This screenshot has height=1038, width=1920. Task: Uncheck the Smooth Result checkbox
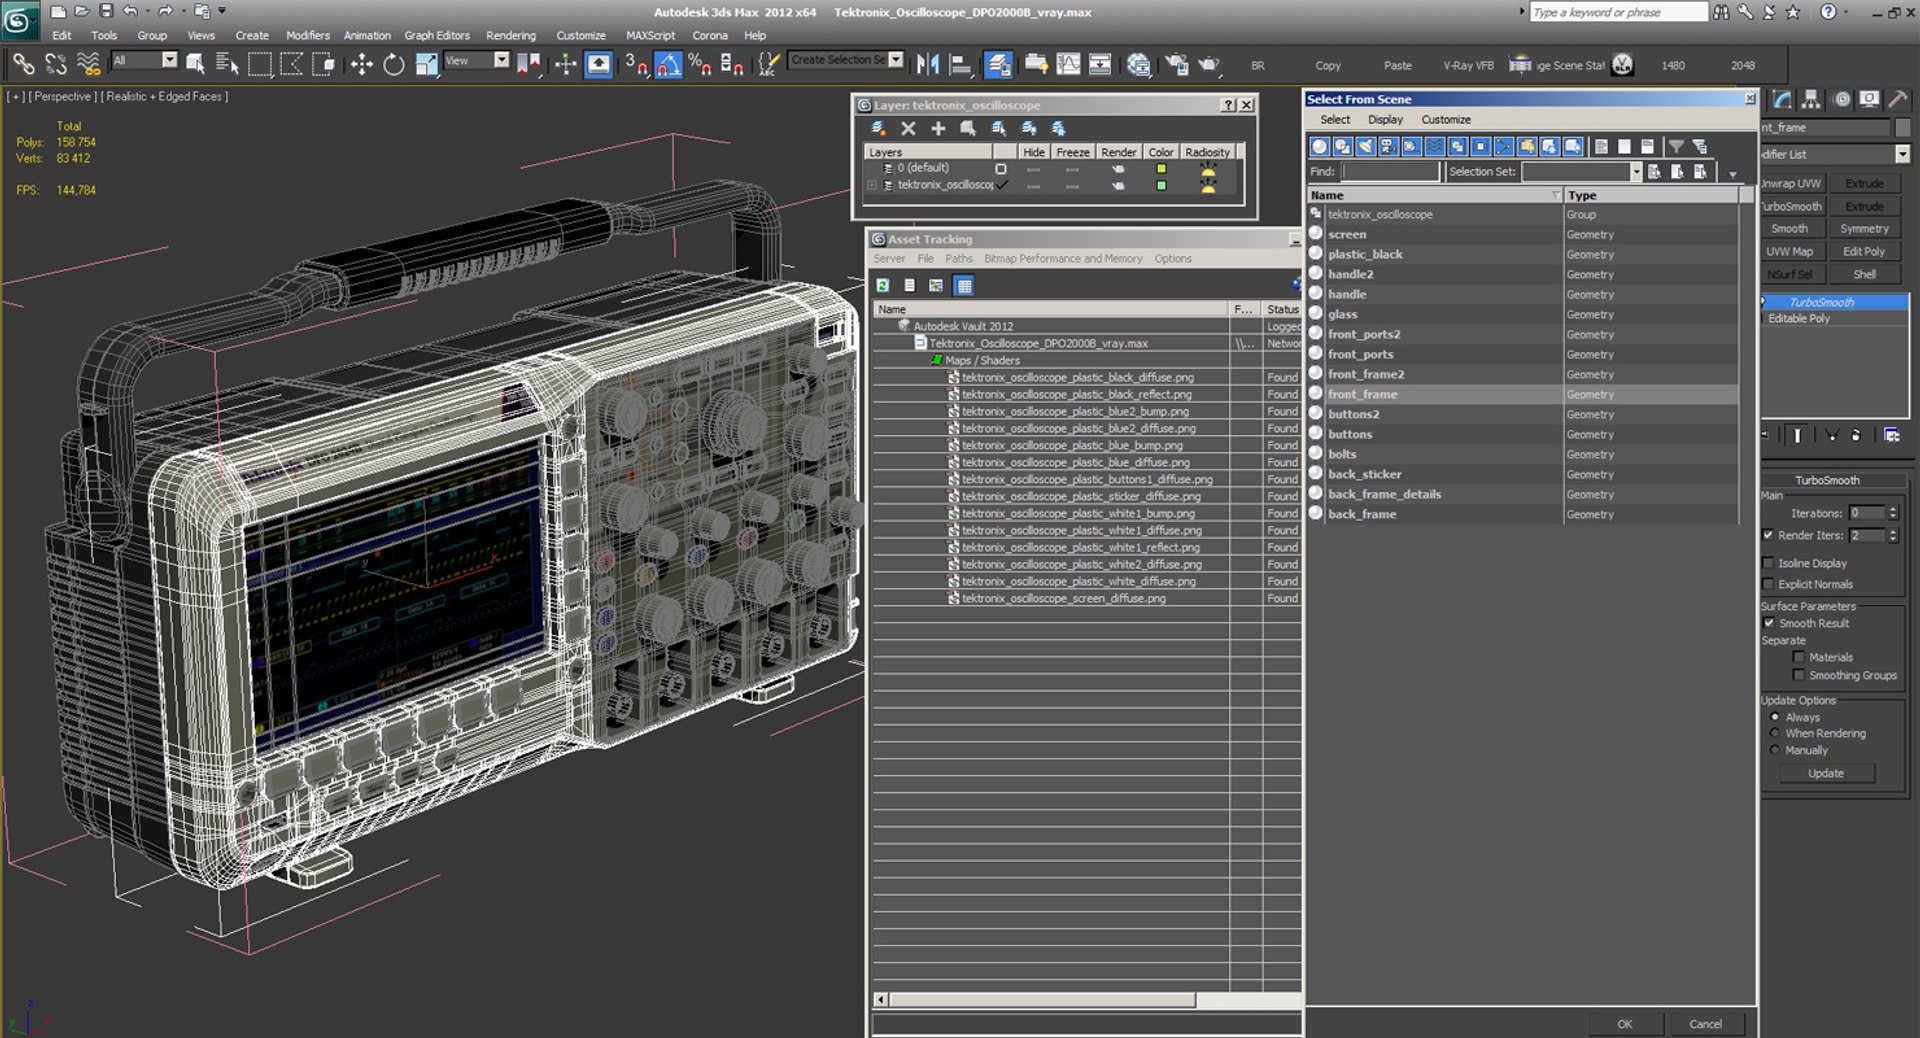point(1768,623)
